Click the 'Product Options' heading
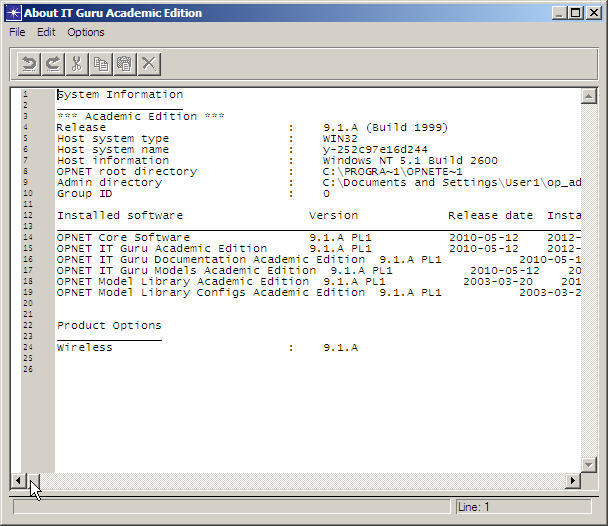The image size is (608, 526). point(109,326)
